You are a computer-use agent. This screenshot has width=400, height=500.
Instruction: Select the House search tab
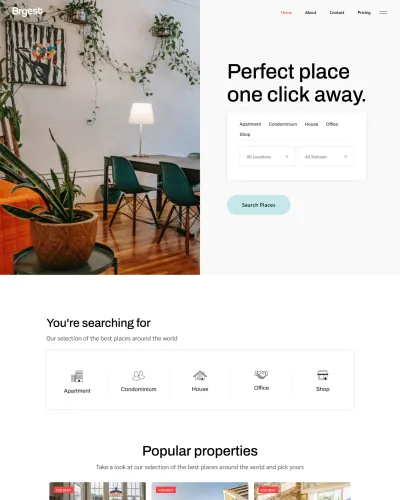click(x=311, y=124)
